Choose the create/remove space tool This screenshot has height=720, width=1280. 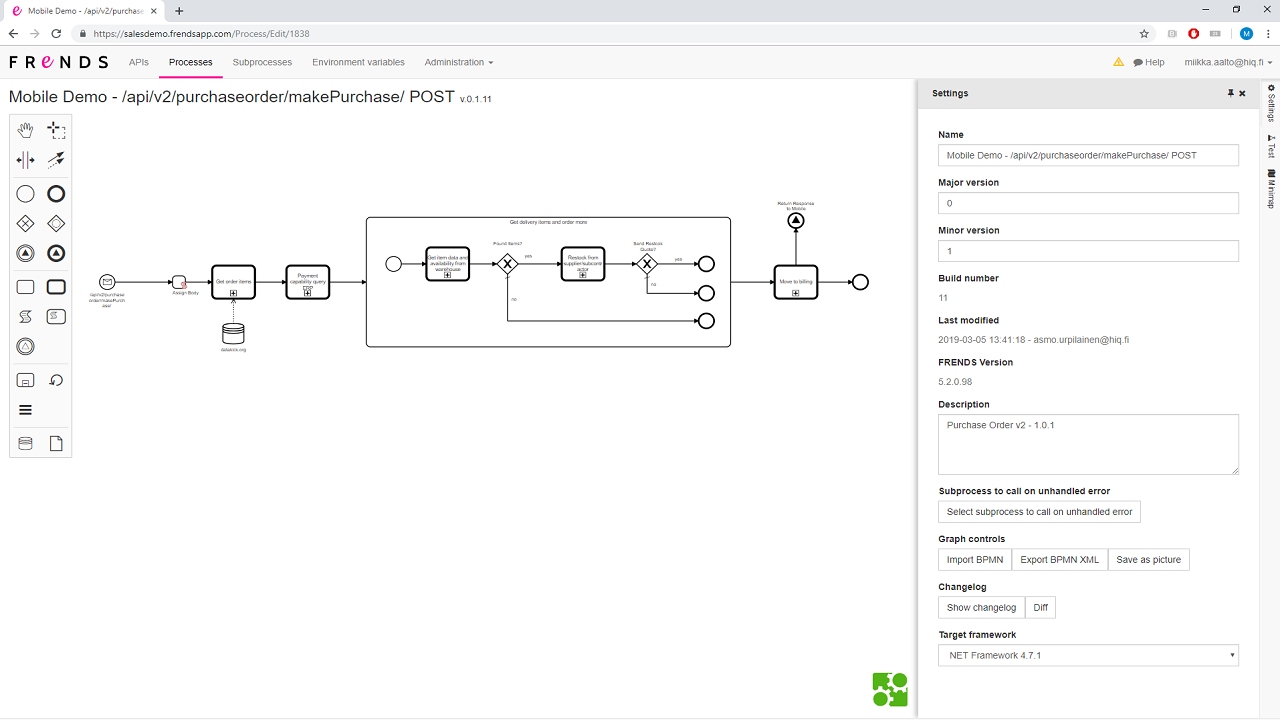(26, 160)
